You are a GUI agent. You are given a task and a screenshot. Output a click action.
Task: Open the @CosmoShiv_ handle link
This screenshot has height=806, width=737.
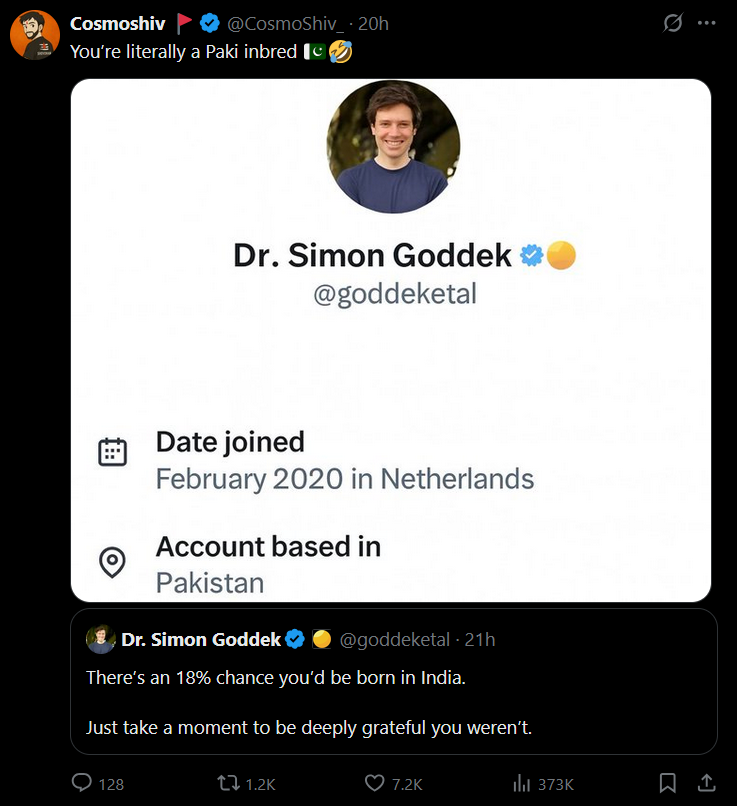coord(286,24)
